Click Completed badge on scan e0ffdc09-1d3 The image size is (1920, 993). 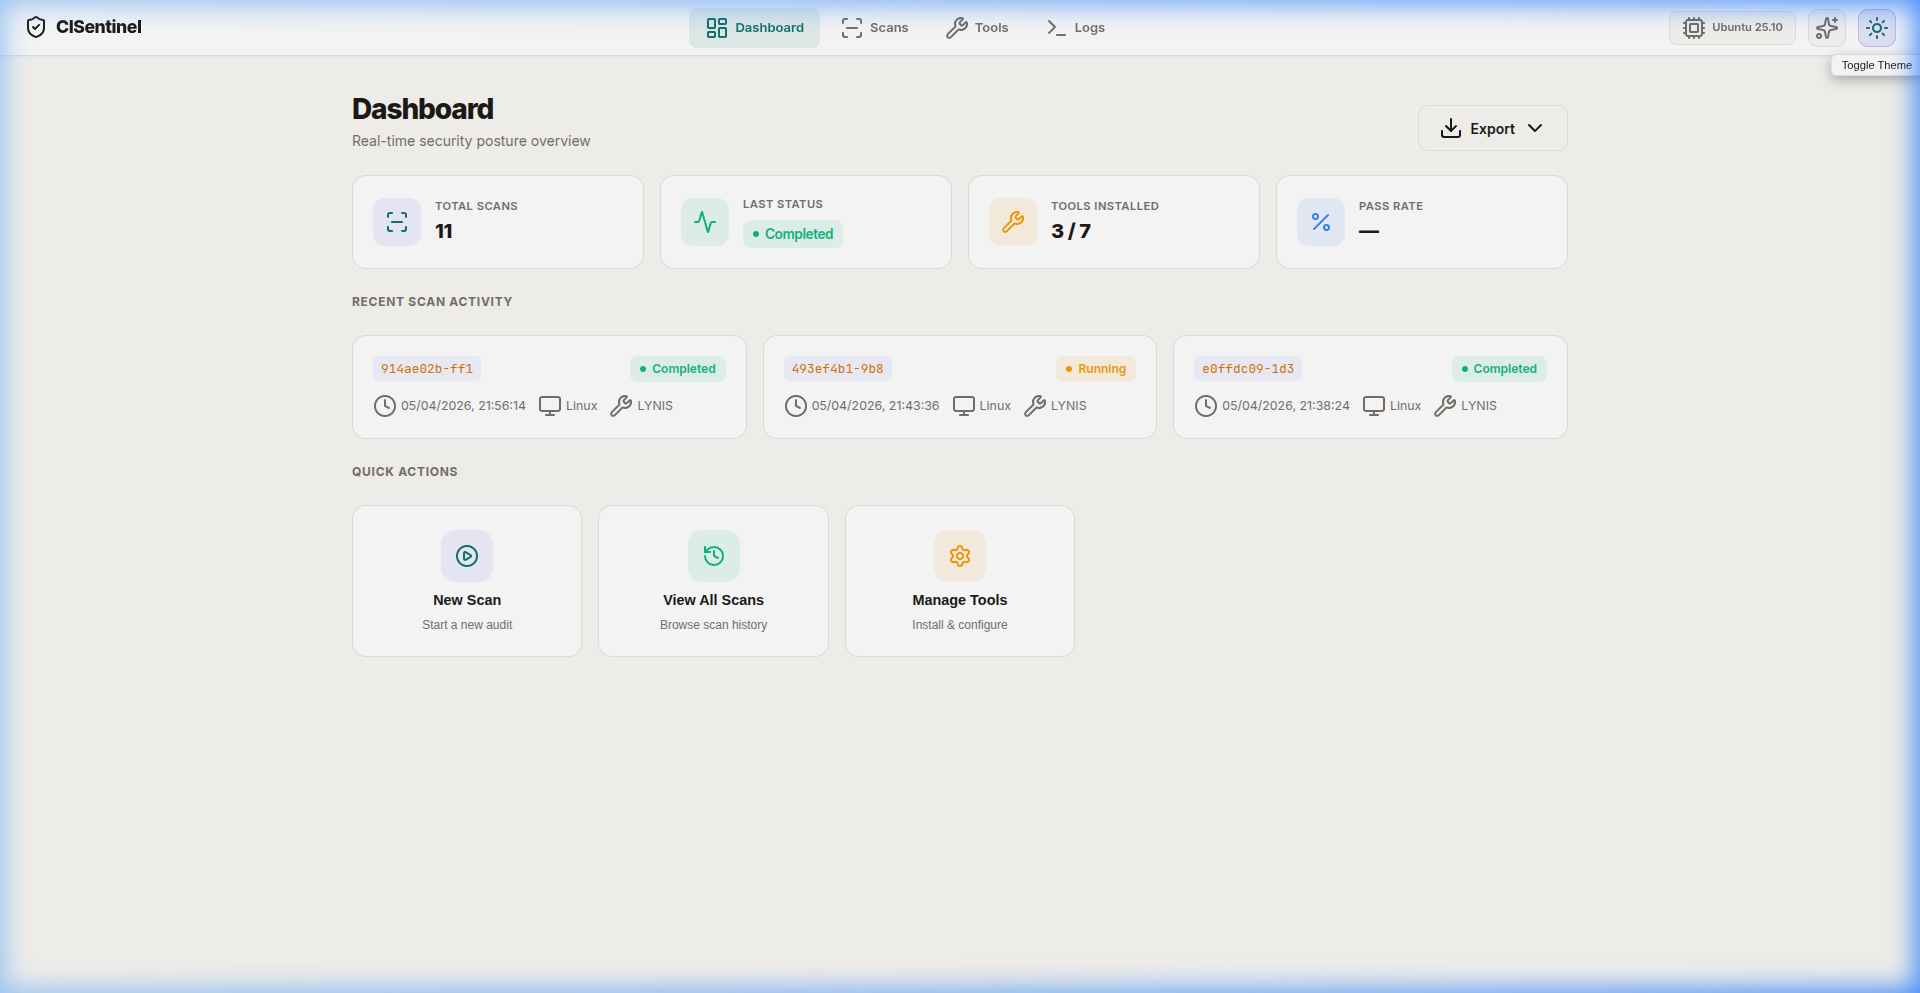coord(1499,369)
